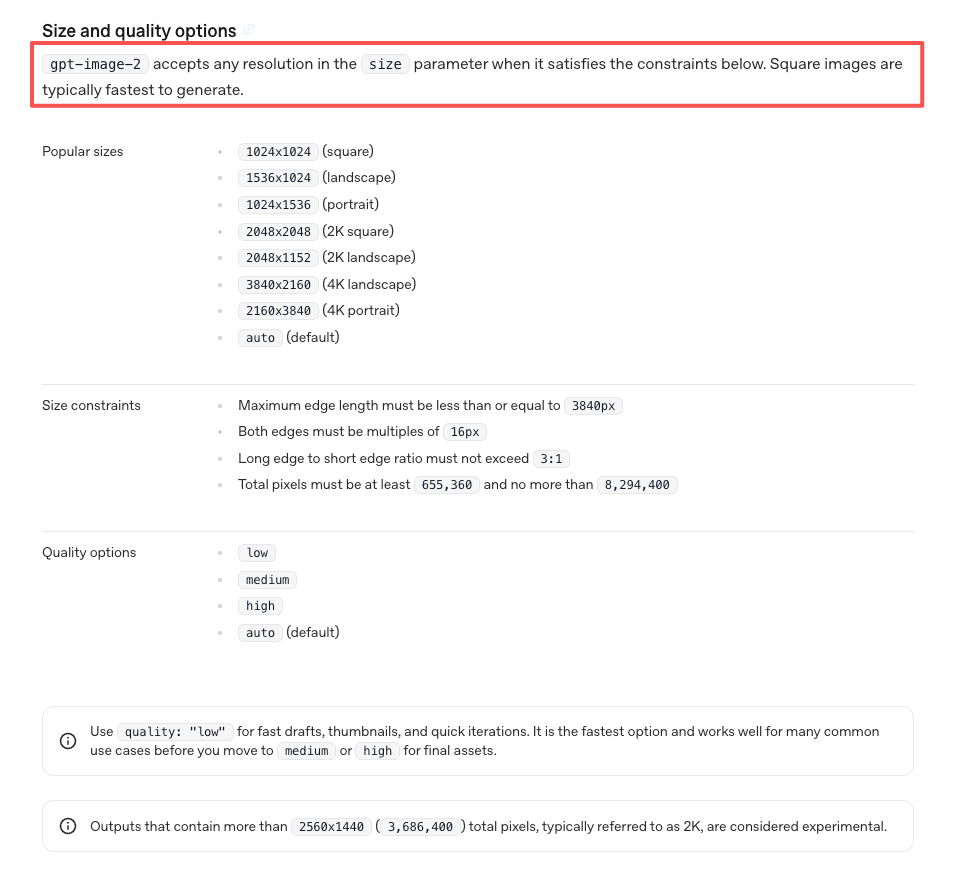Click the info icon in the experimental outputs note
This screenshot has width=957, height=884.
coord(68,826)
